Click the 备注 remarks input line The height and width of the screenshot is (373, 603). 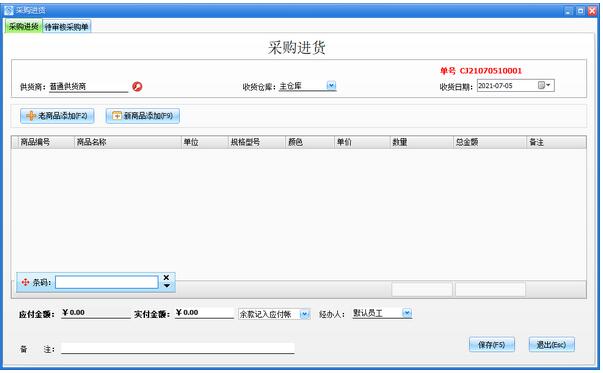(178, 348)
